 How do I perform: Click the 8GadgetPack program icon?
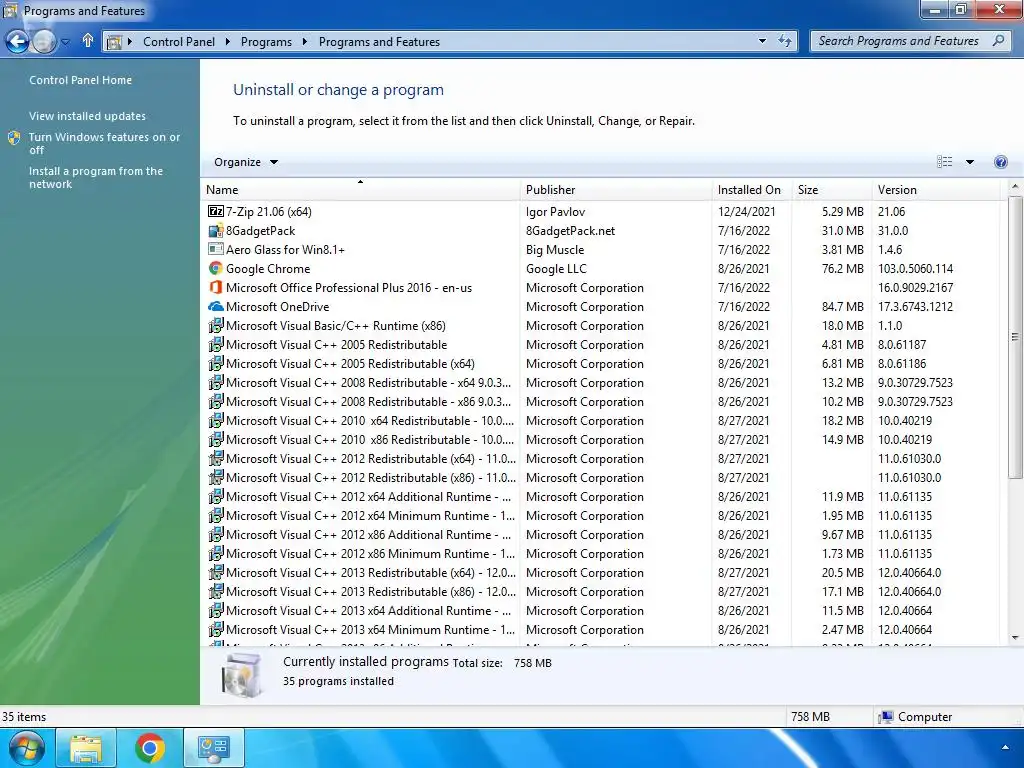point(216,231)
